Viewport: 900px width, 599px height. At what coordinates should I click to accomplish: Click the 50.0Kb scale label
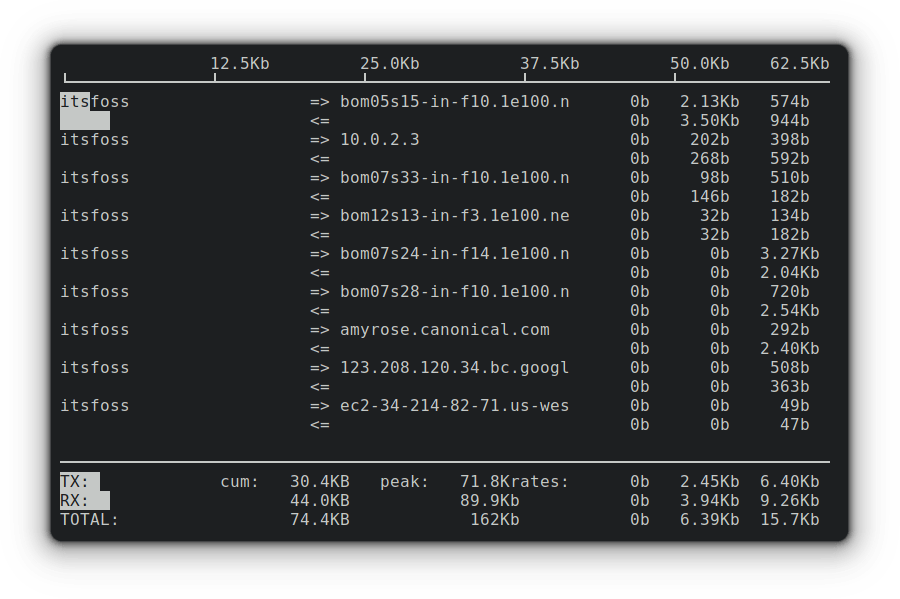699,64
